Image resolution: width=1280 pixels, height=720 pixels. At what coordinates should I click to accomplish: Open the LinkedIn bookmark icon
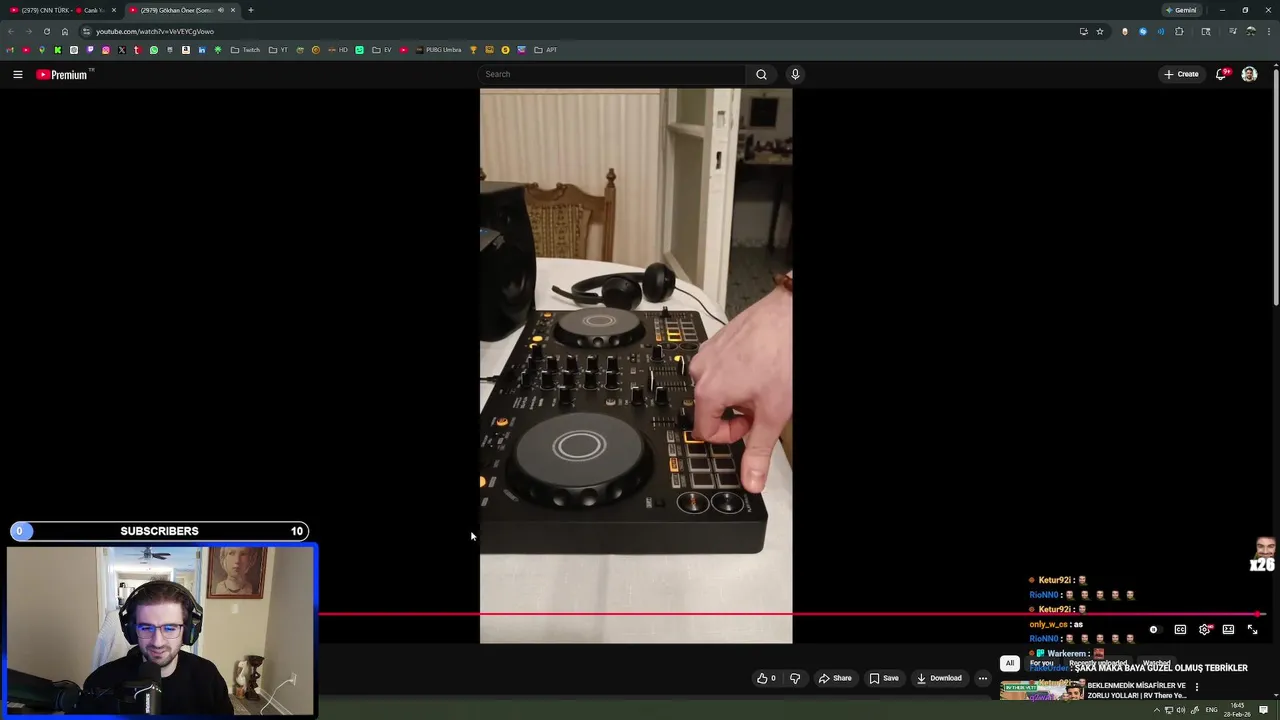point(202,50)
